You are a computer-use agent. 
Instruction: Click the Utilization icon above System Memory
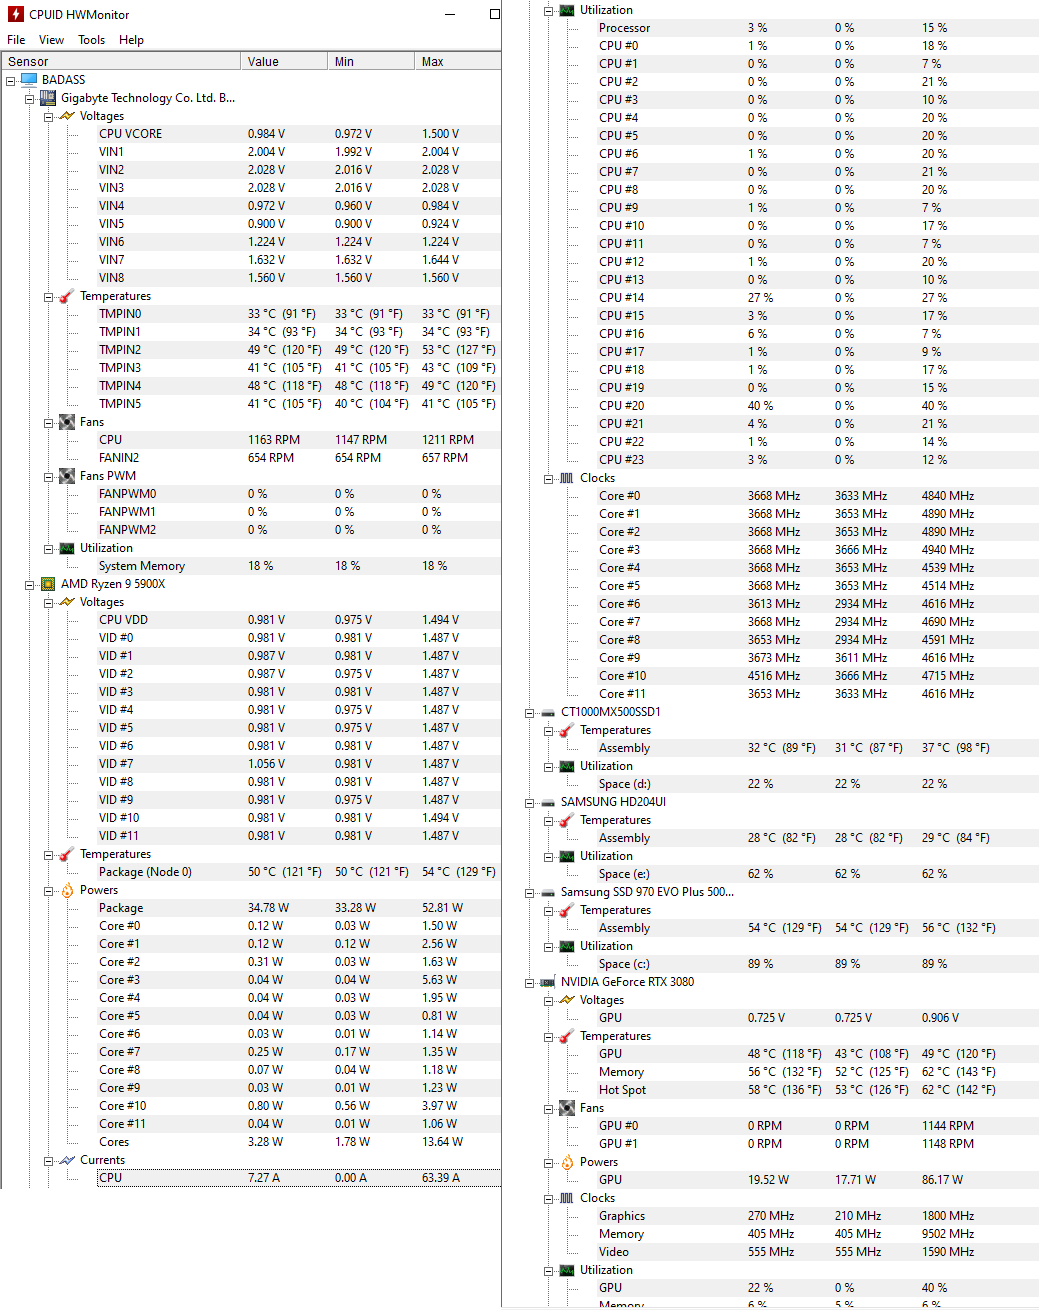(x=67, y=548)
